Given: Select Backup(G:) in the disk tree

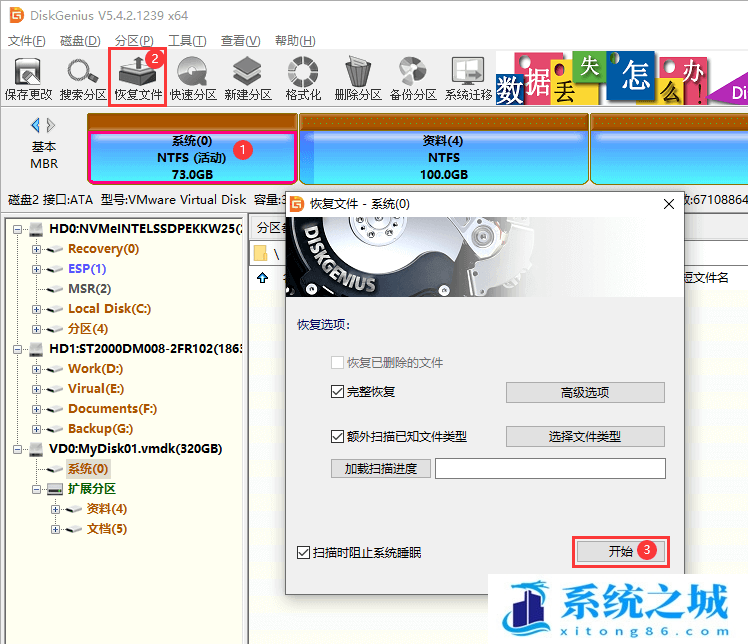Looking at the screenshot, I should pos(101,429).
